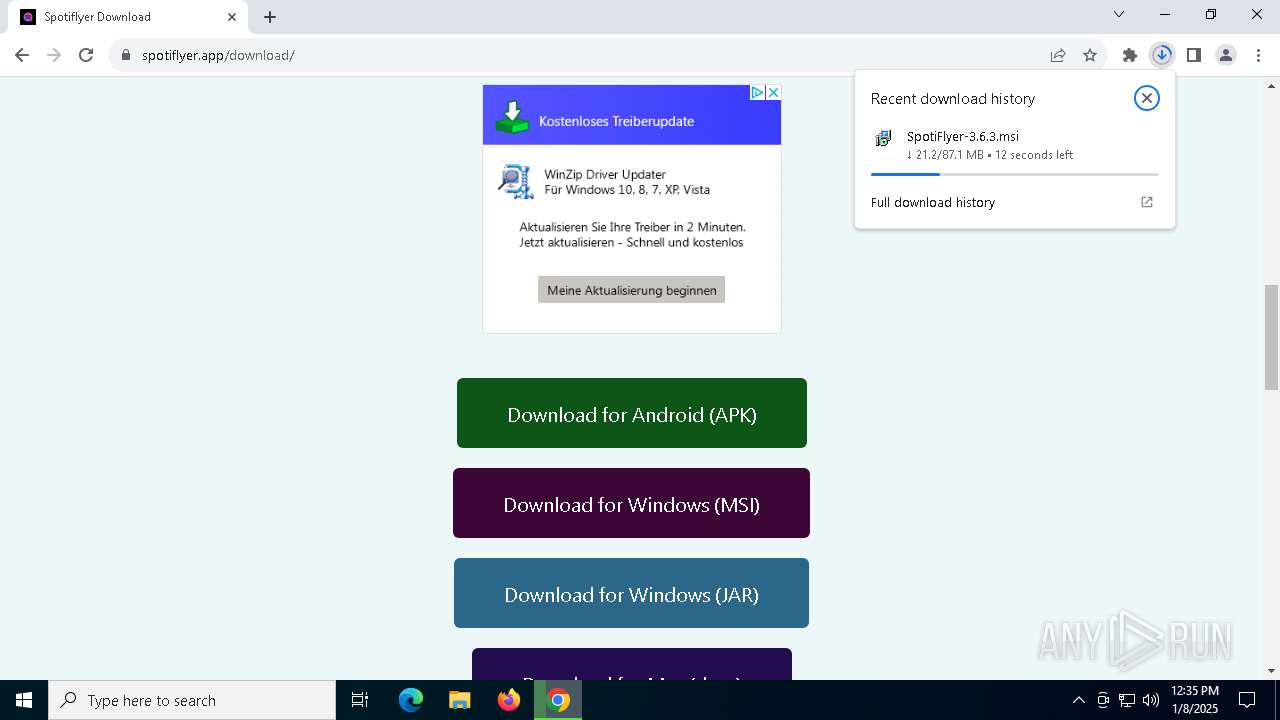Screen dimensions: 1280x720
Task: Open Chrome extensions puzzle icon
Action: [1130, 55]
